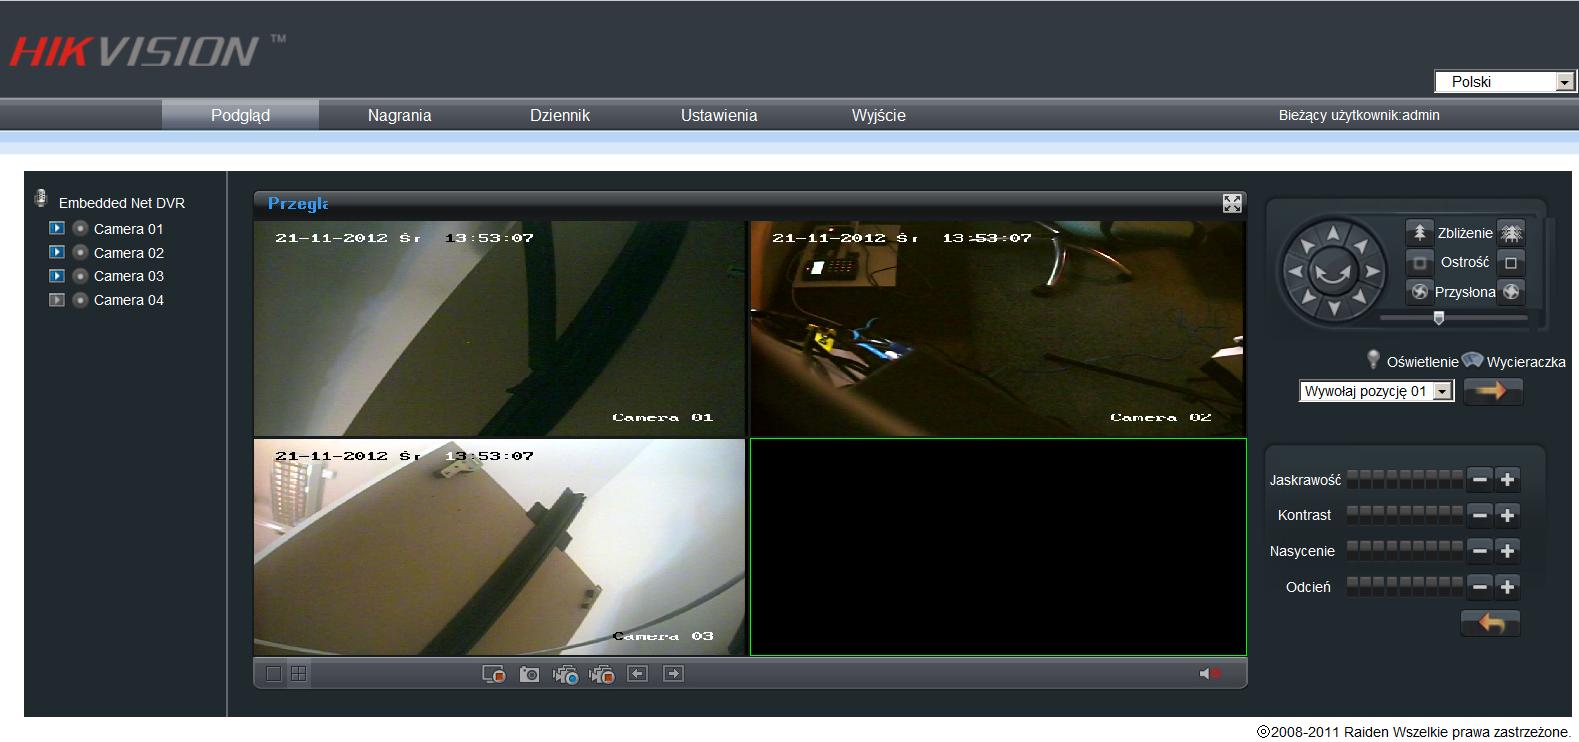Go to next page of camera windows

pyautogui.click(x=673, y=674)
